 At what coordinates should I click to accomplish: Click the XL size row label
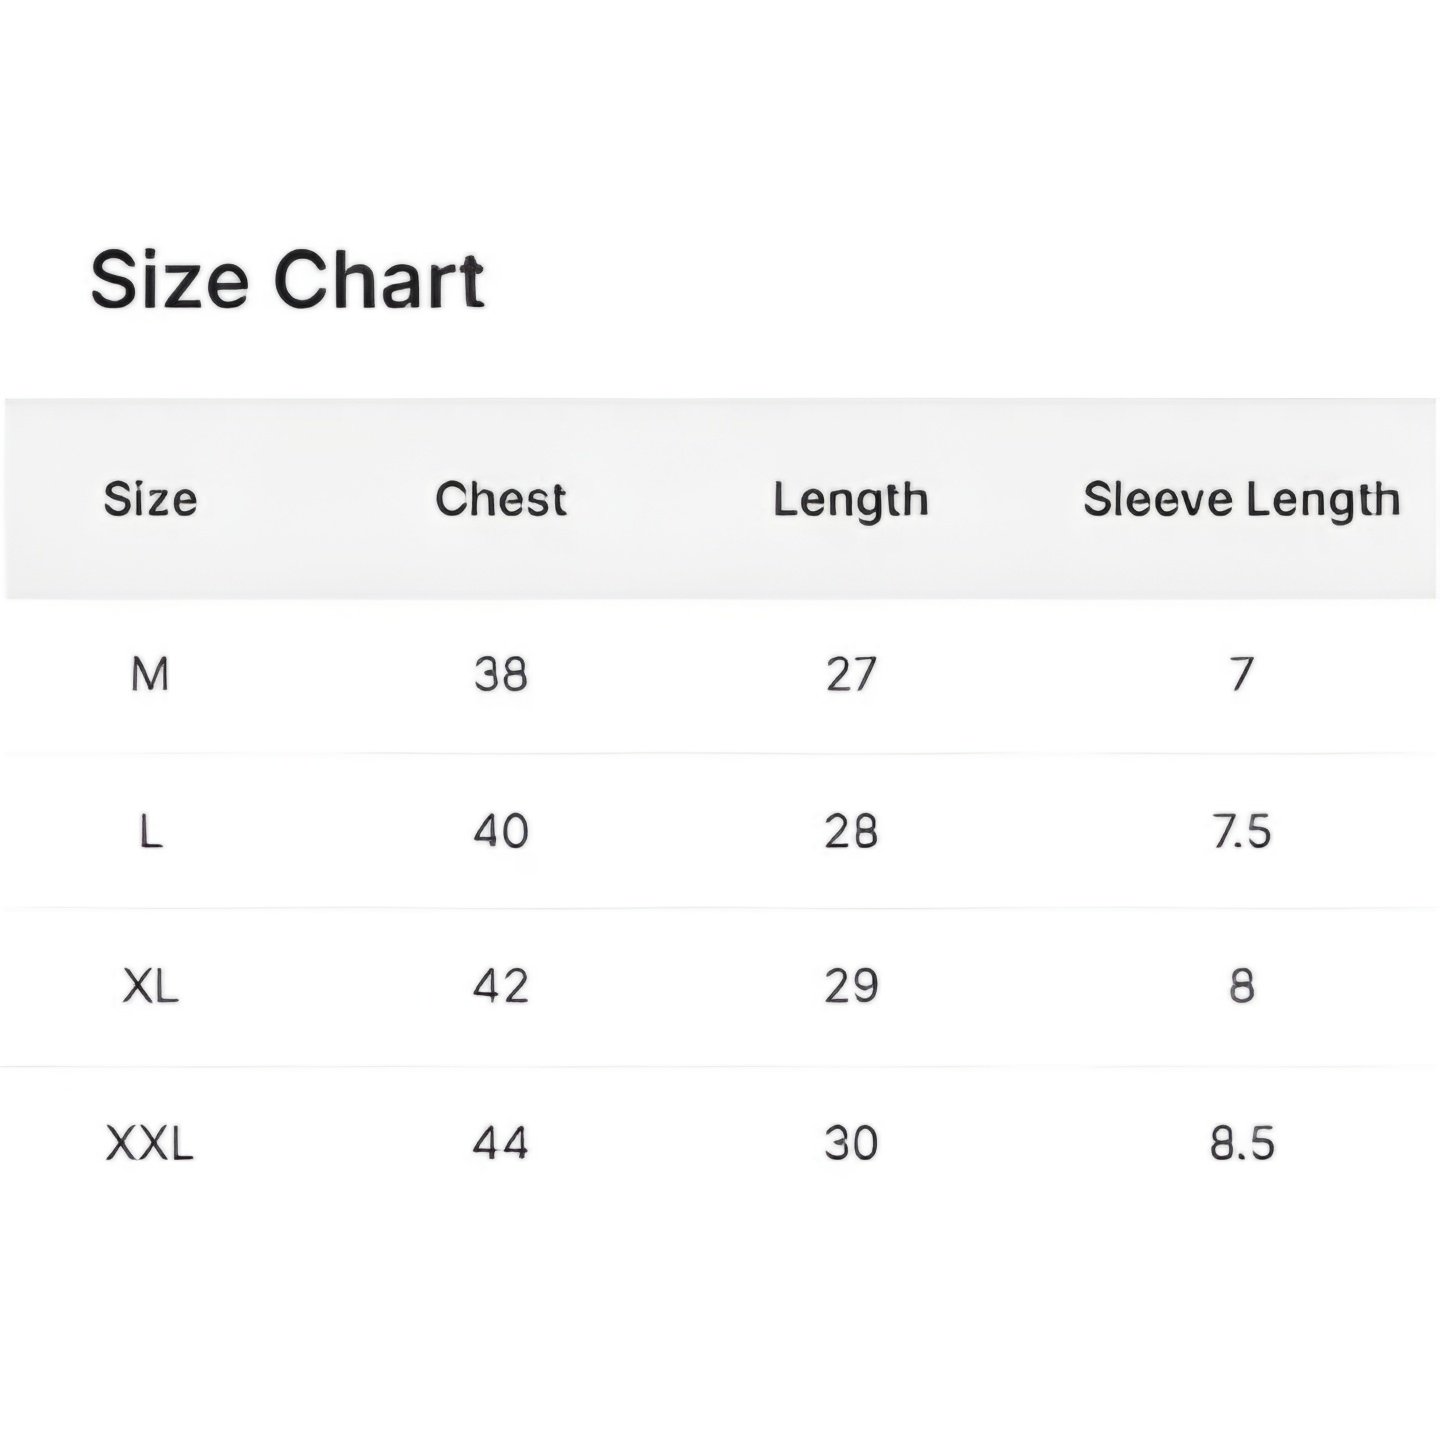150,987
